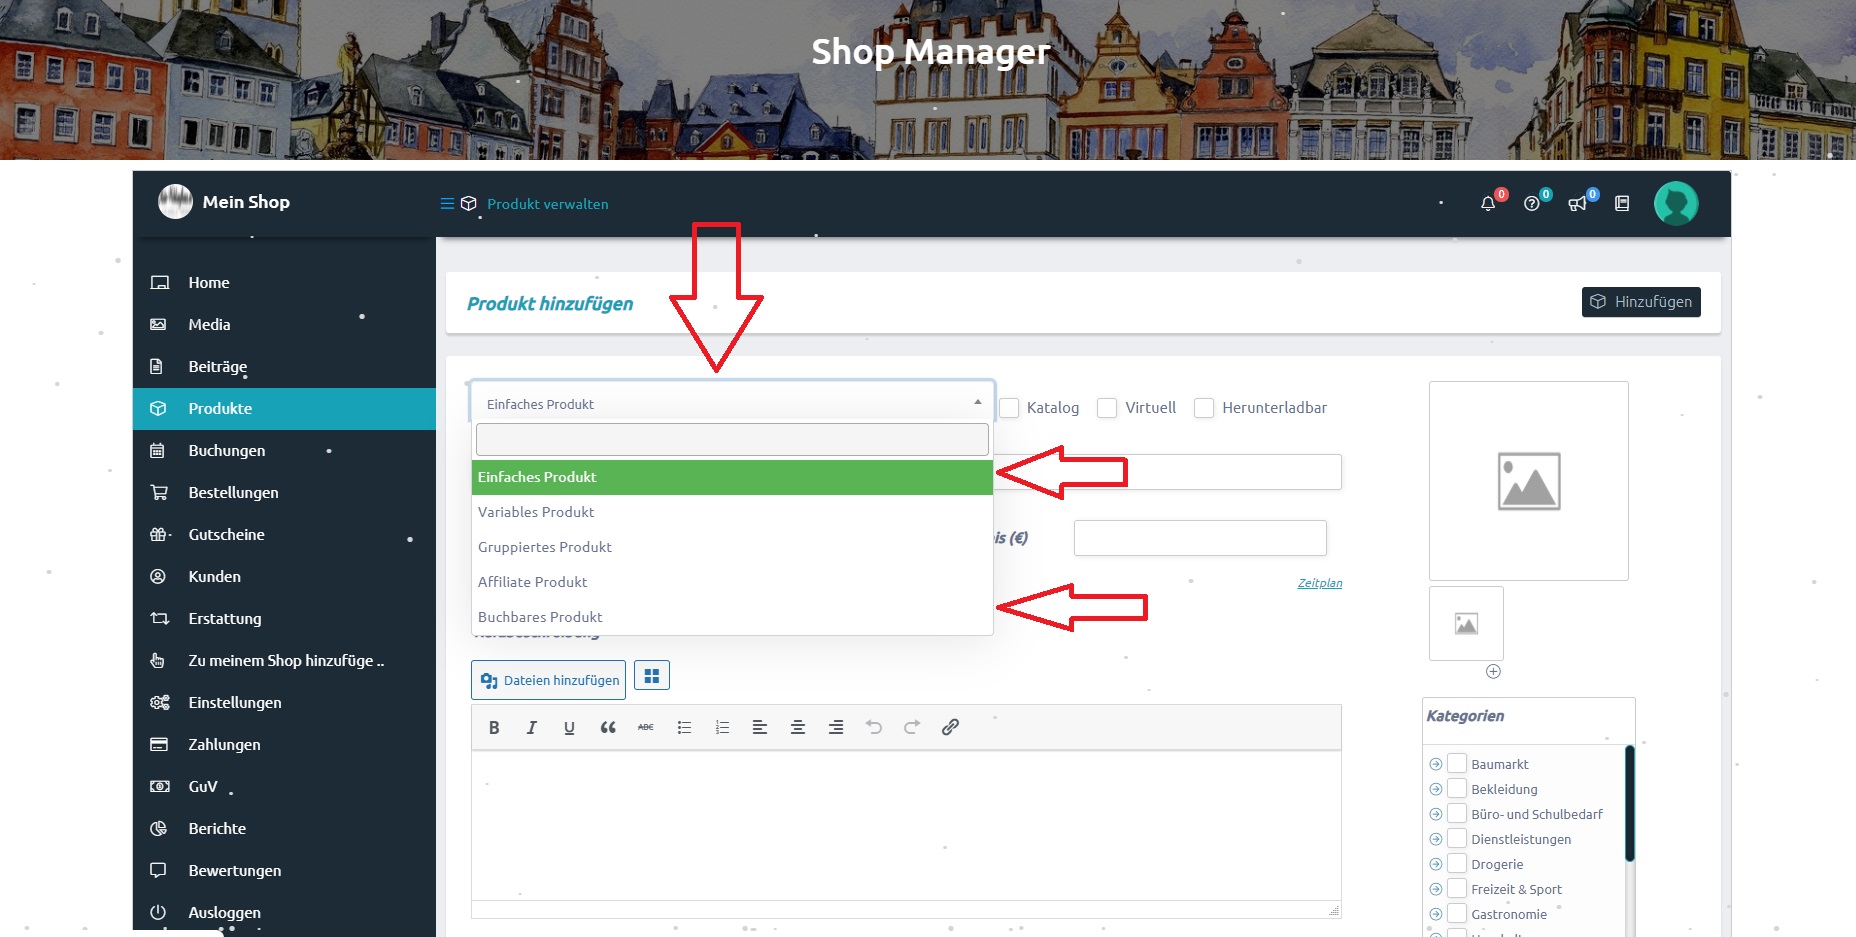Apply underline formatting in editor

pos(569,727)
